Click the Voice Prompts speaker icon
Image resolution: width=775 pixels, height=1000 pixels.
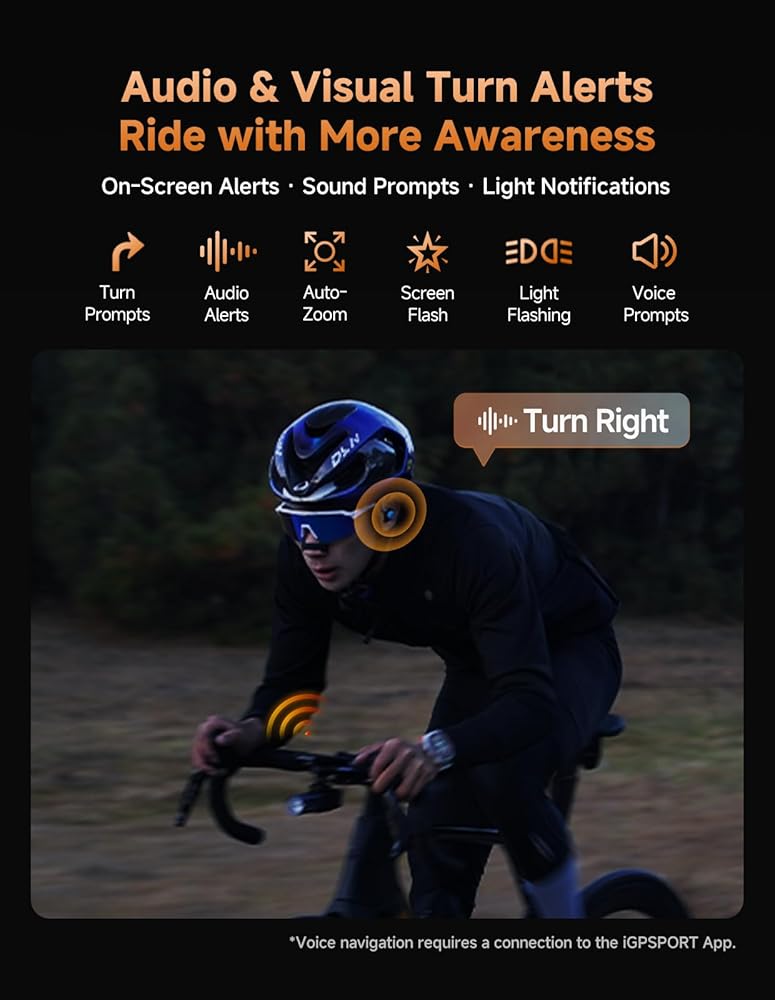tap(654, 251)
